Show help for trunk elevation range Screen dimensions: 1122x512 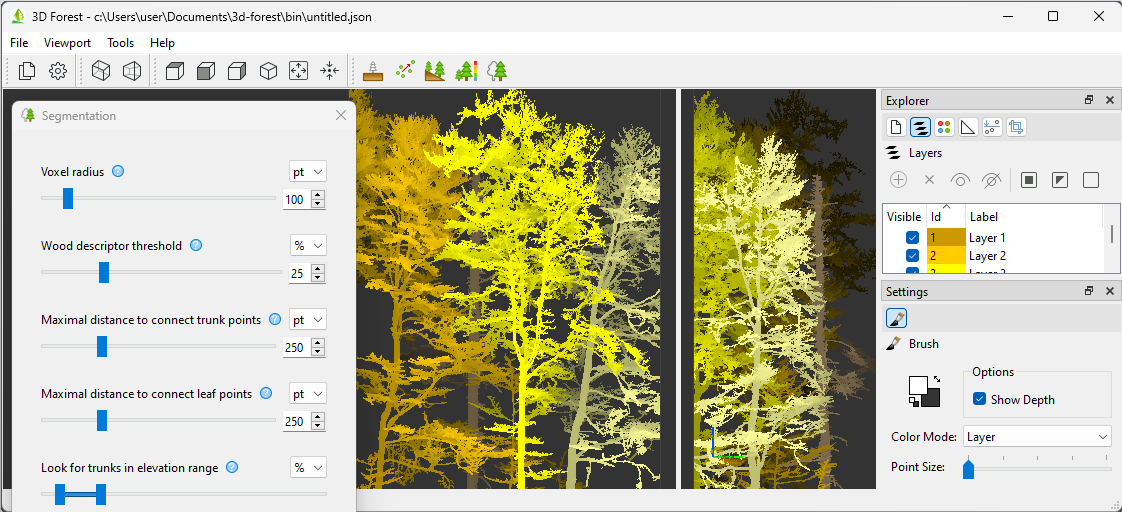[x=232, y=468]
